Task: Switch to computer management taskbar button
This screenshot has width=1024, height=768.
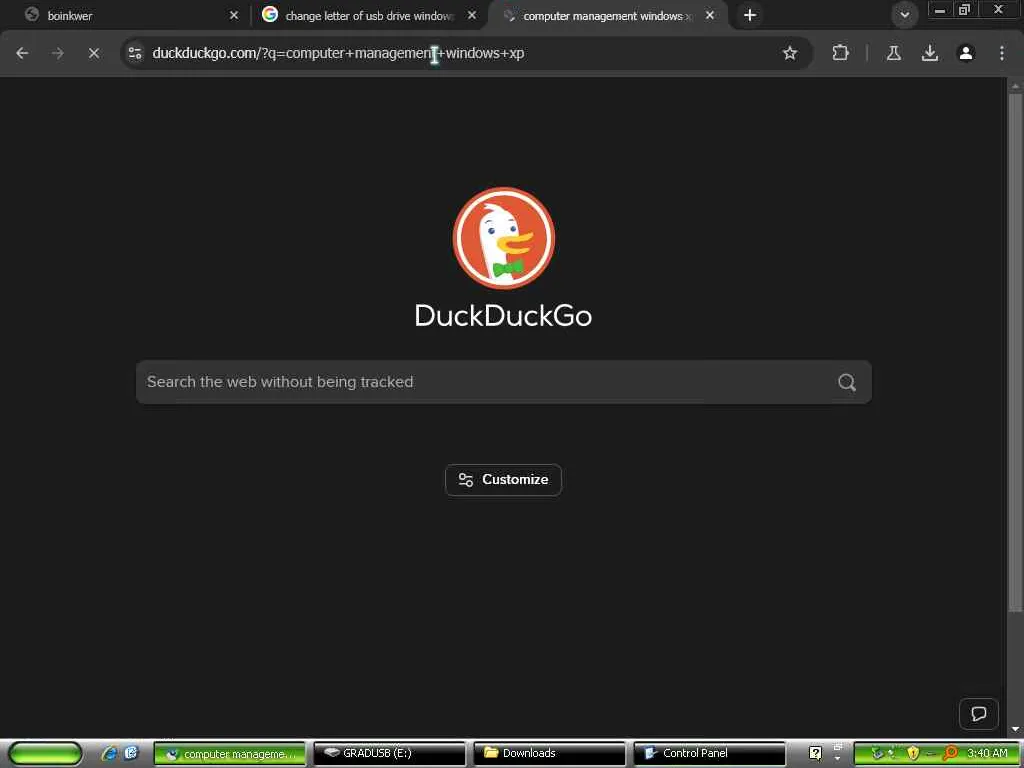Action: (229, 754)
